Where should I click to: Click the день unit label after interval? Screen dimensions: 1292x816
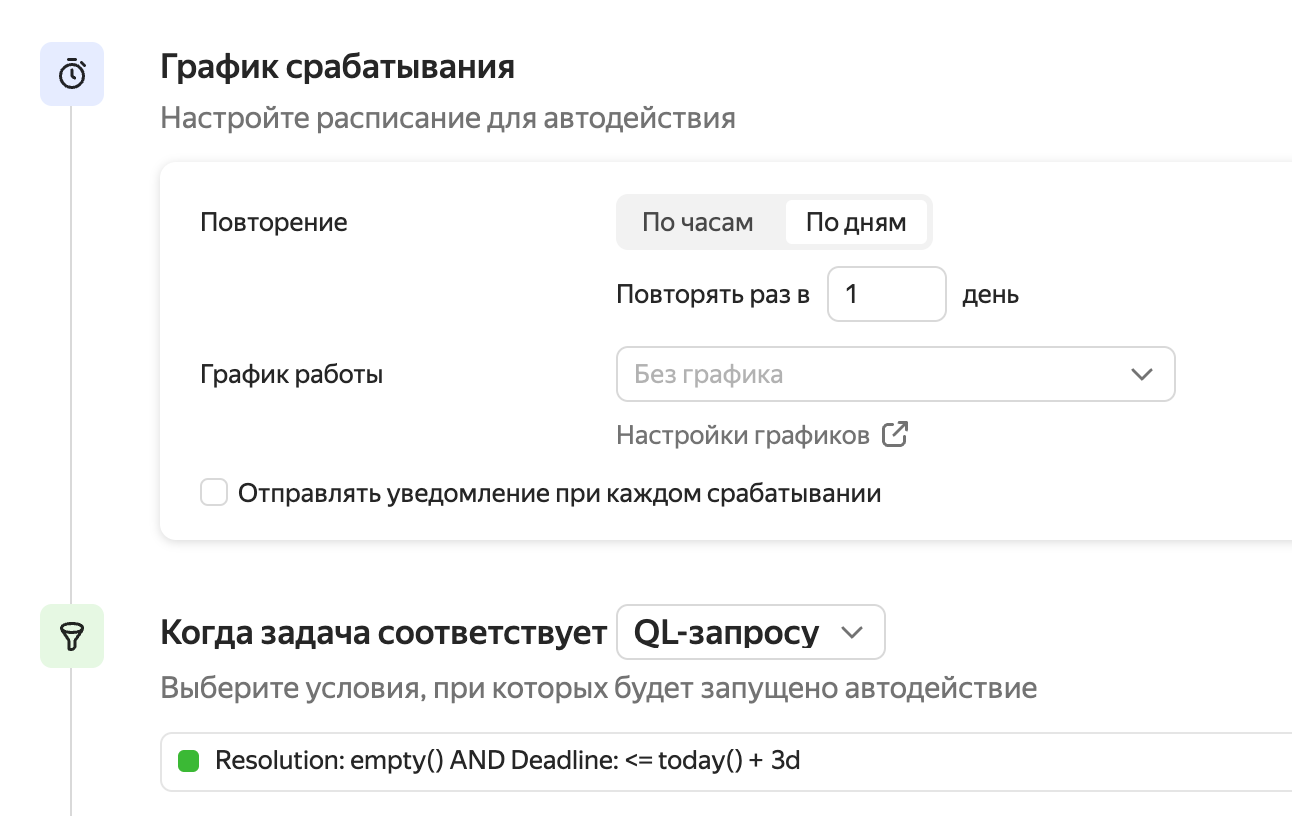(x=990, y=295)
